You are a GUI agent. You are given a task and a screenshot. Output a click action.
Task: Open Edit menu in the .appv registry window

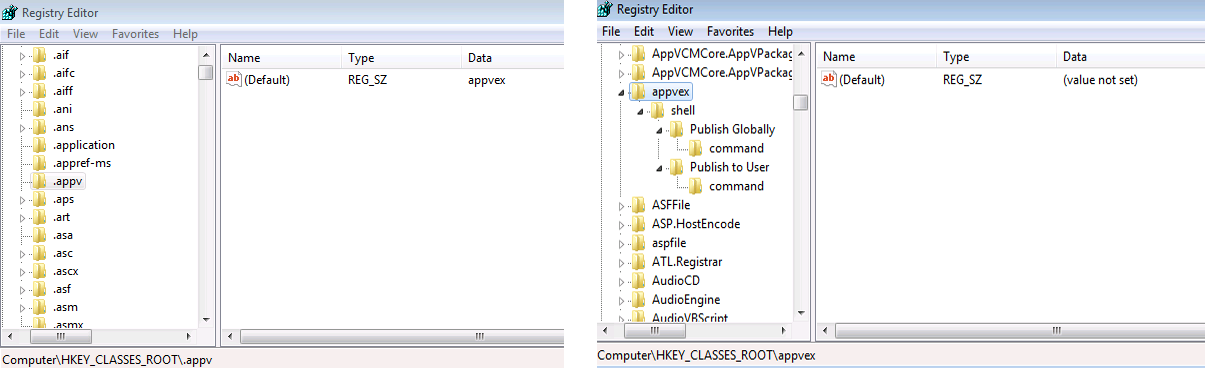49,34
